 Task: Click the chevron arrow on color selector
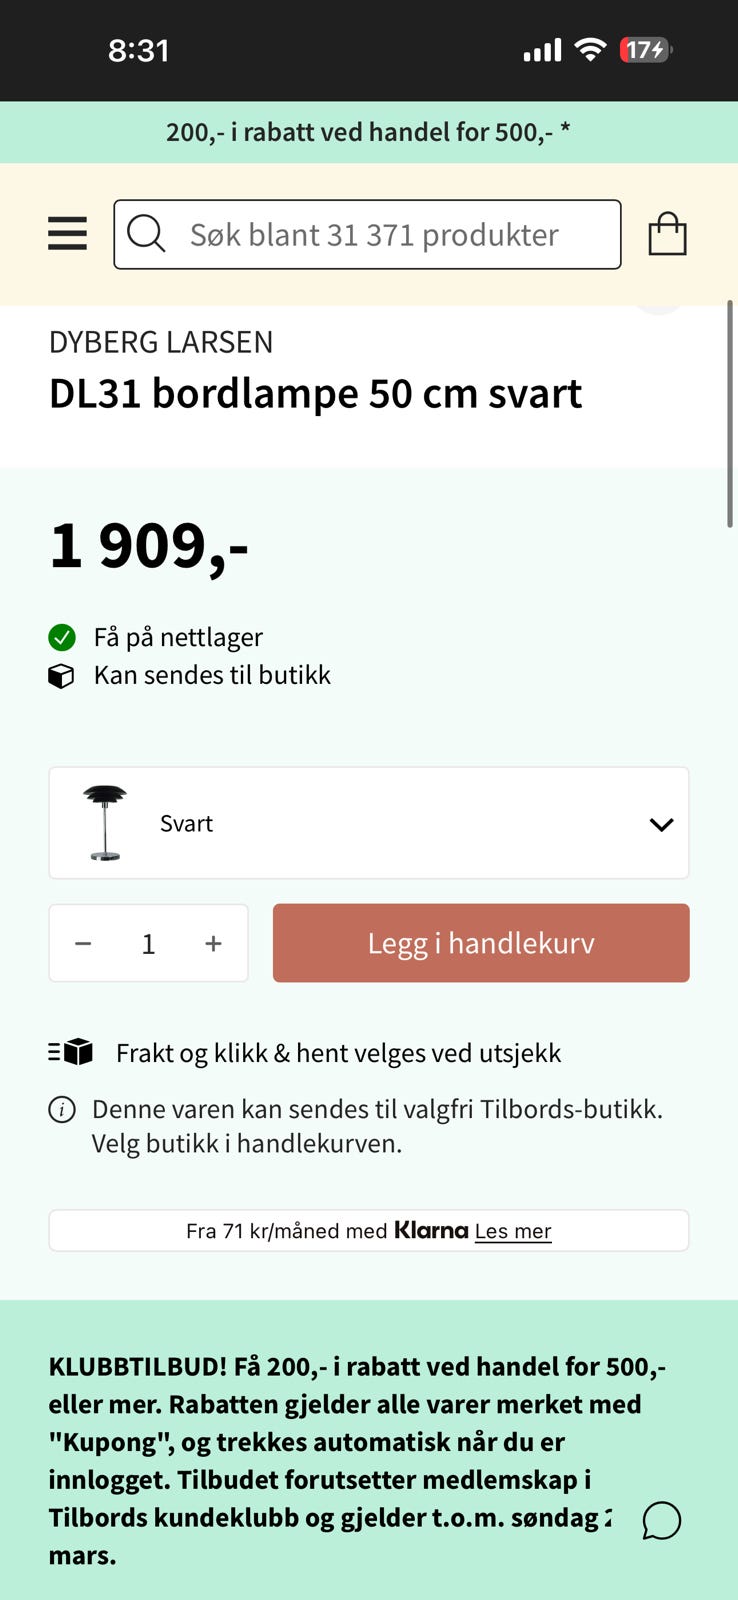pos(661,824)
